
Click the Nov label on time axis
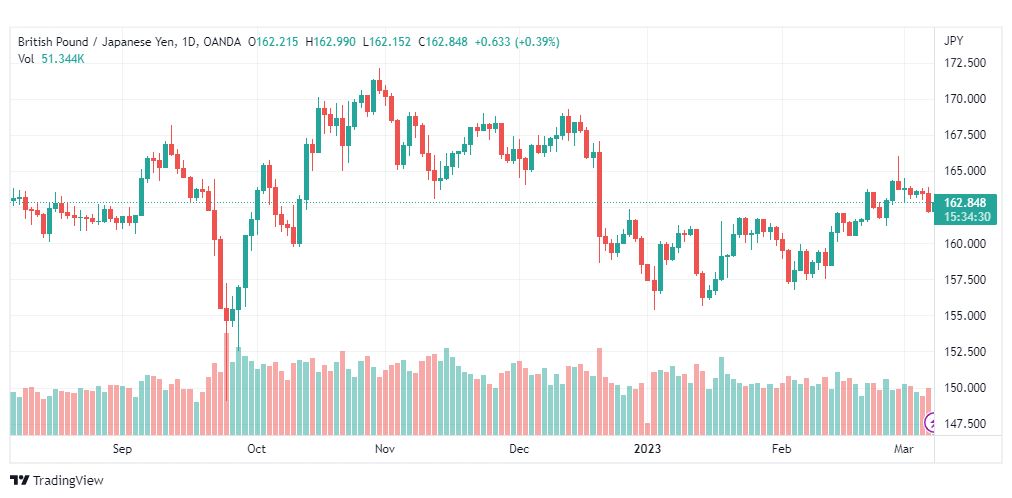coord(385,449)
